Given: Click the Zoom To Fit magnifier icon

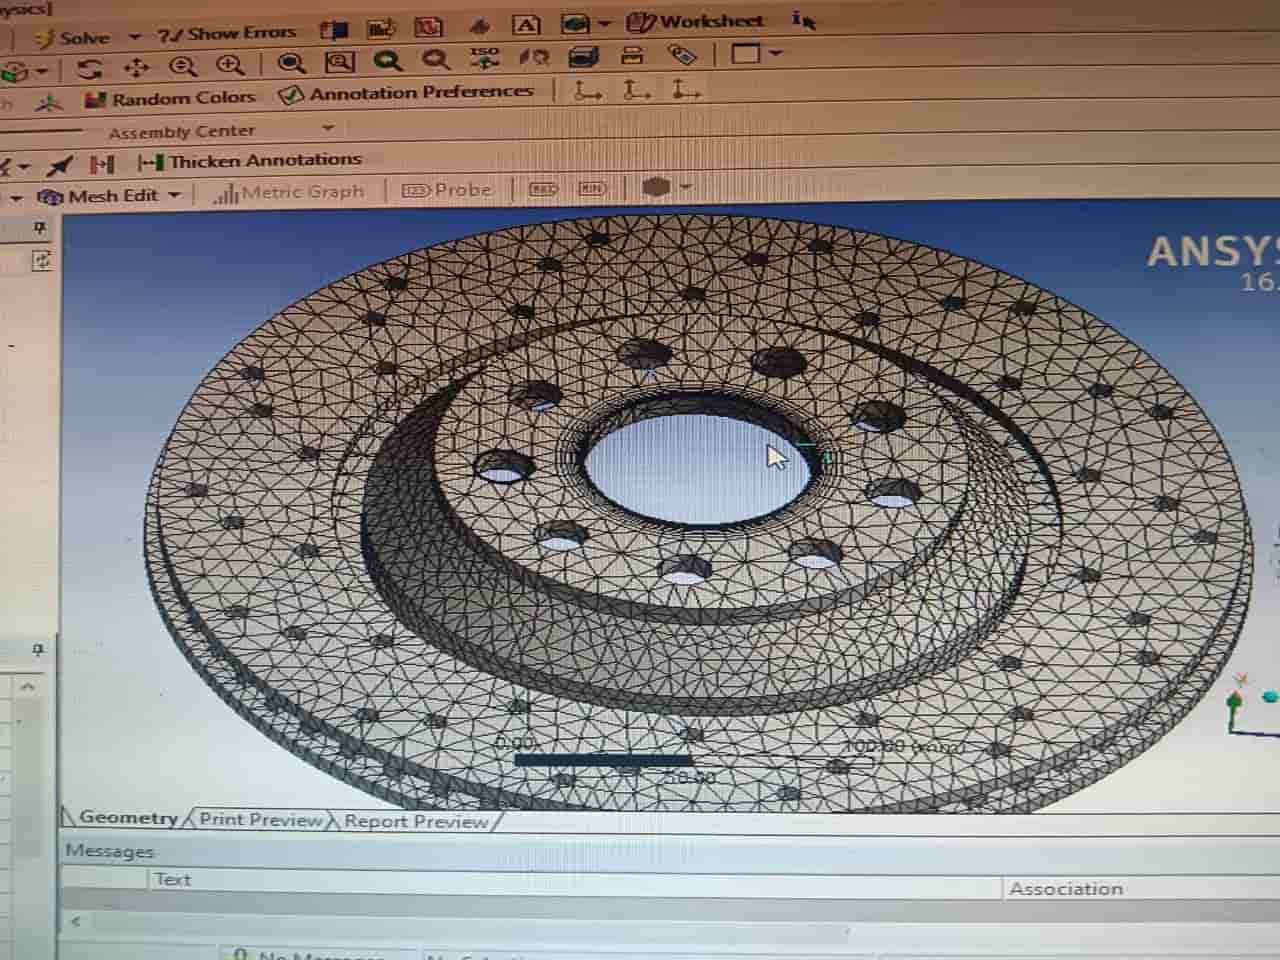Looking at the screenshot, I should tap(387, 62).
